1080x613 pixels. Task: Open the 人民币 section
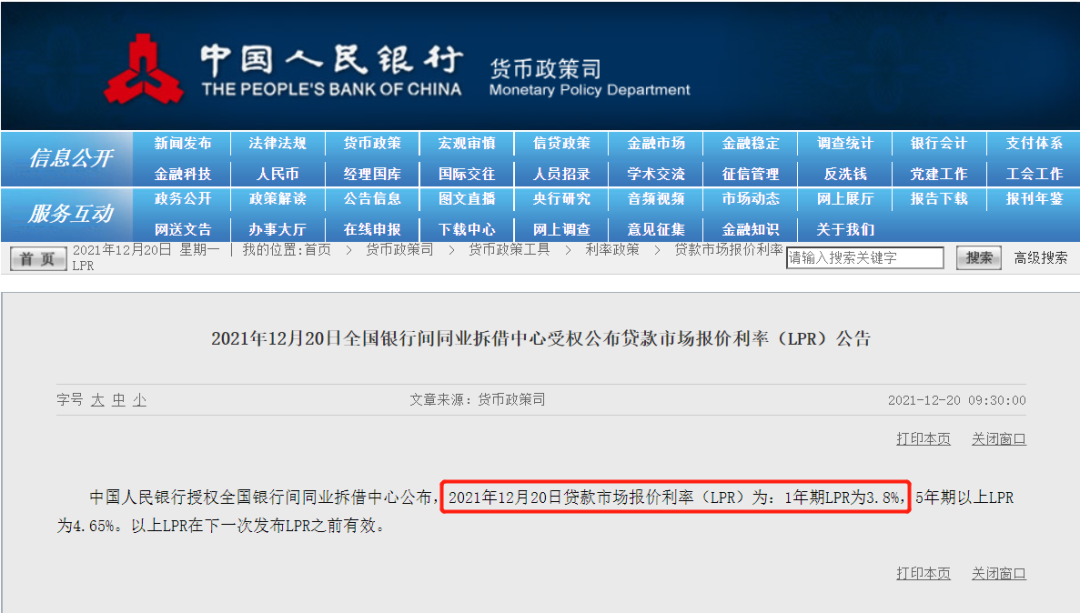tap(277, 174)
